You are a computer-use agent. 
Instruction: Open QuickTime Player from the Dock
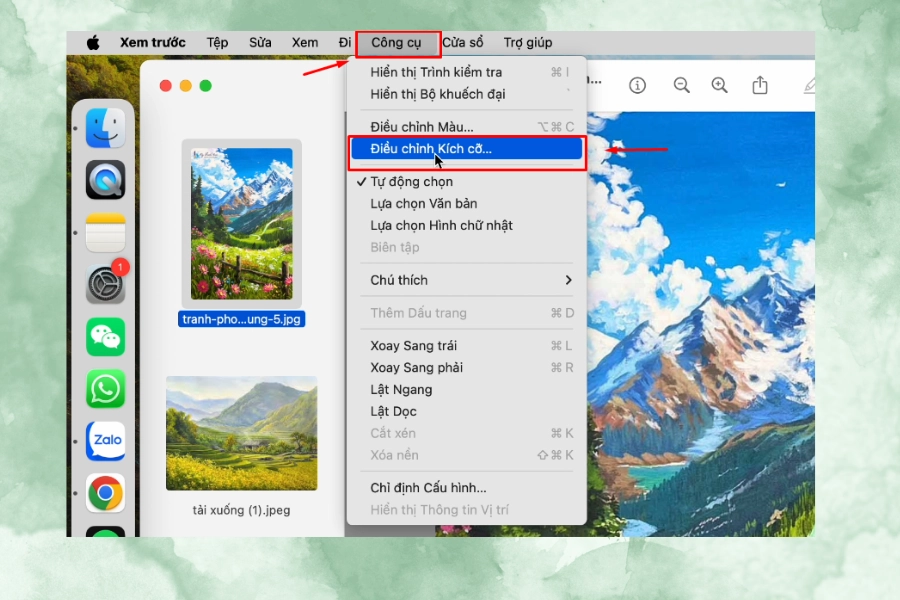pyautogui.click(x=106, y=180)
